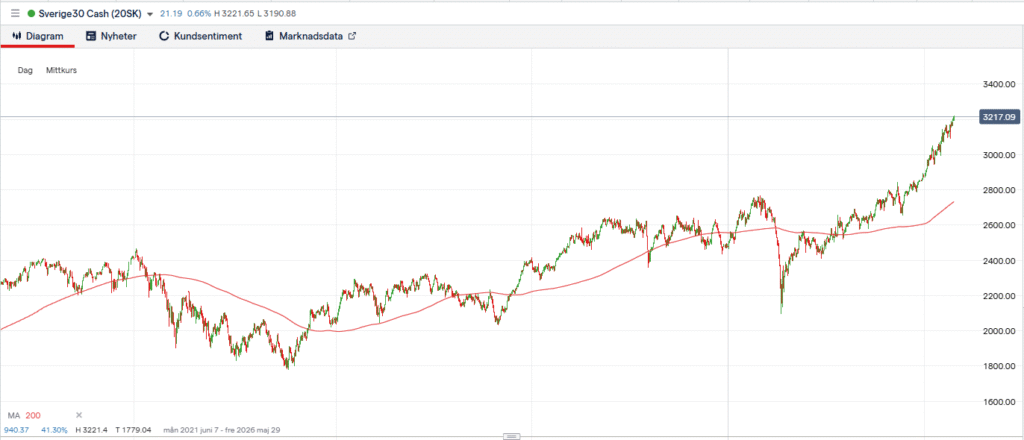Grab the resize handle at chart bottom
Image resolution: width=1024 pixels, height=440 pixels.
pos(512,437)
